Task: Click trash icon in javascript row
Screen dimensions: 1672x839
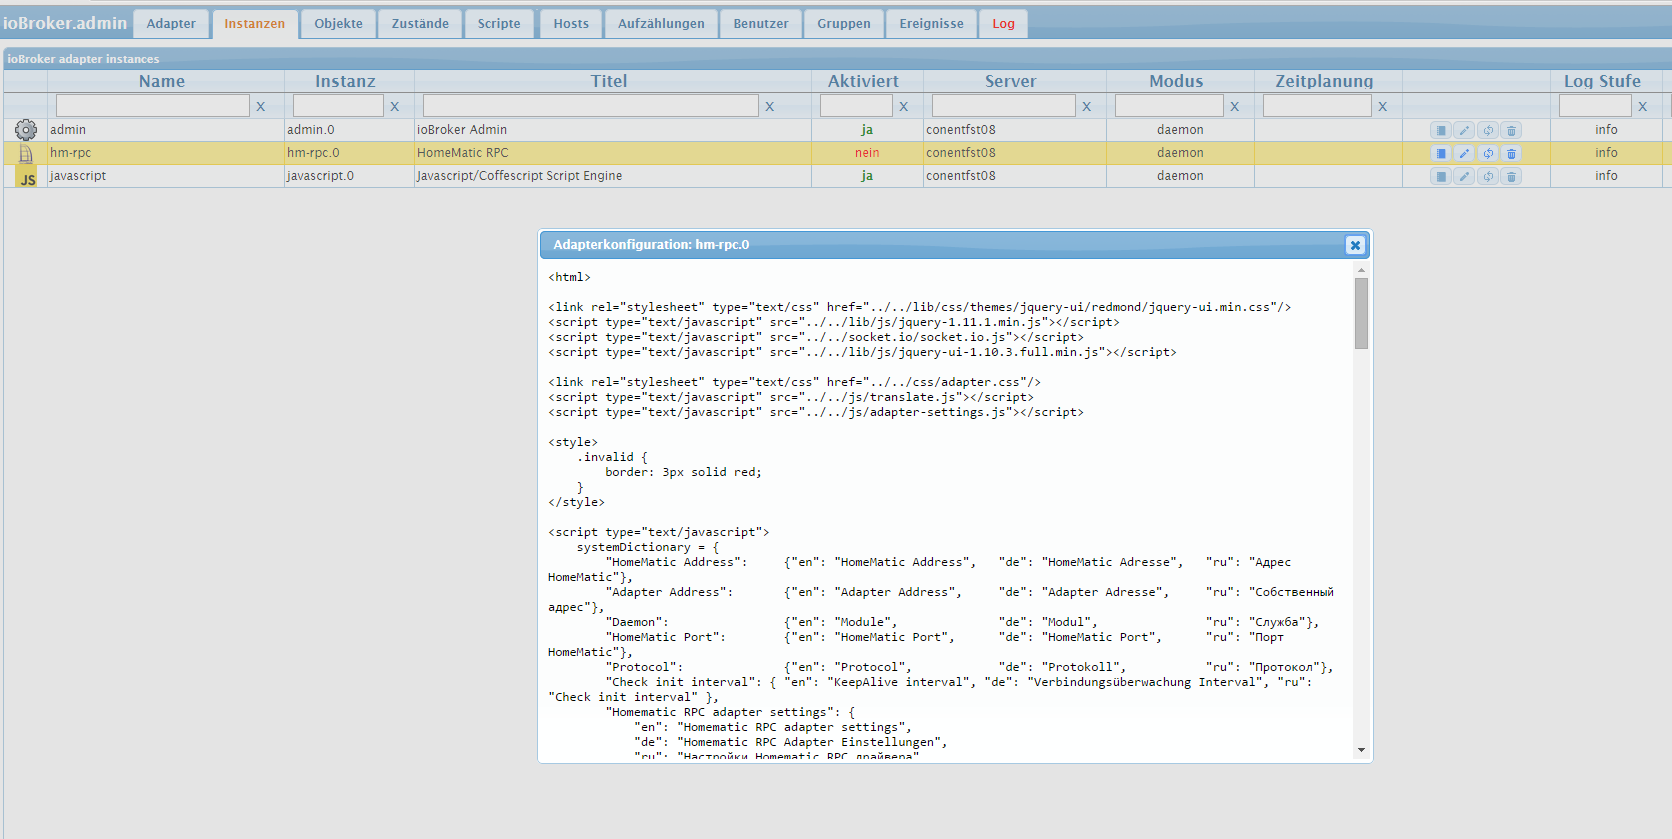Action: tap(1512, 176)
